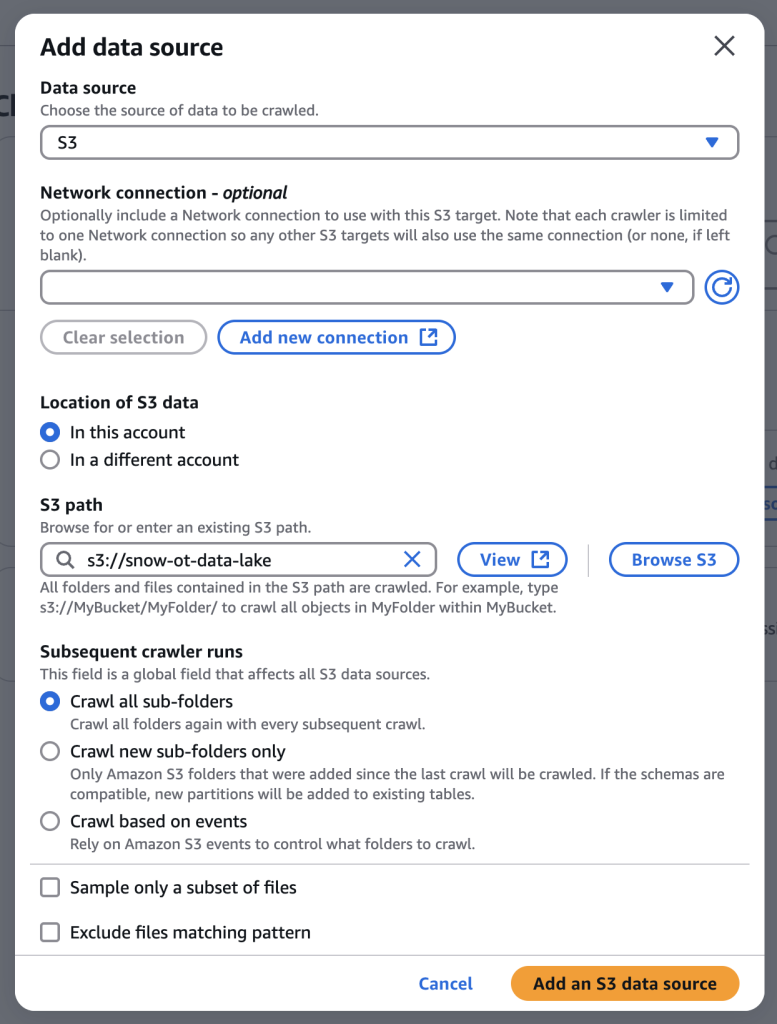Choose Crawl new sub-folders only
777x1024 pixels.
pyautogui.click(x=50, y=751)
